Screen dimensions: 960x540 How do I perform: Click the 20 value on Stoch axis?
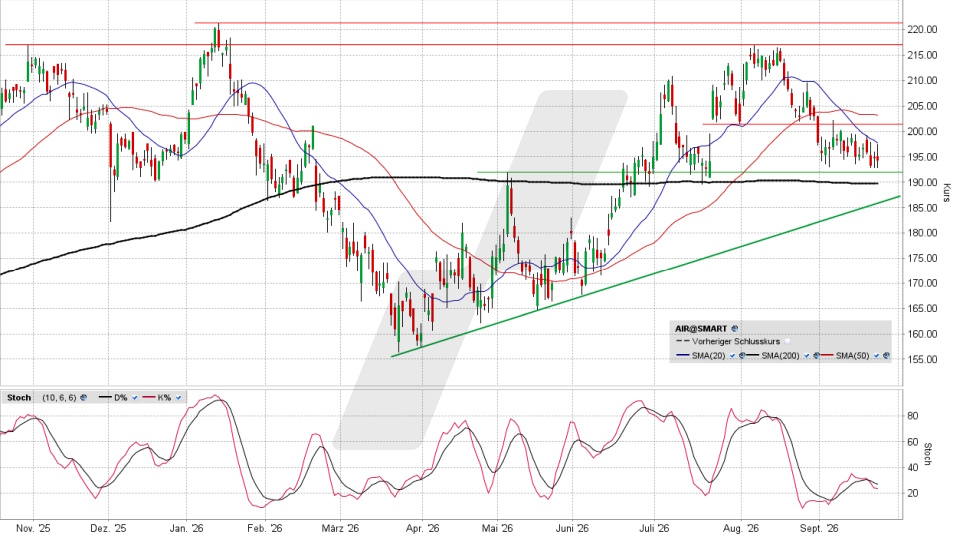(913, 493)
